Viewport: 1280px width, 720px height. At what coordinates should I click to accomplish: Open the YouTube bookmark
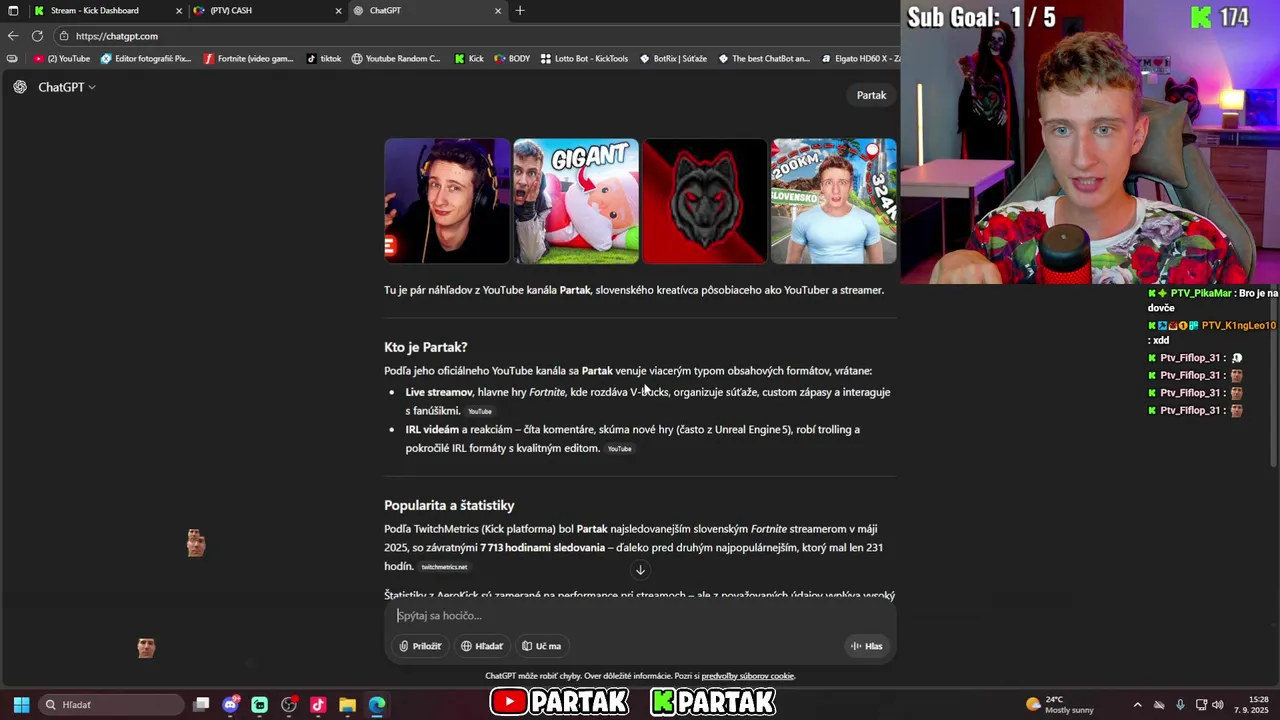coord(62,59)
